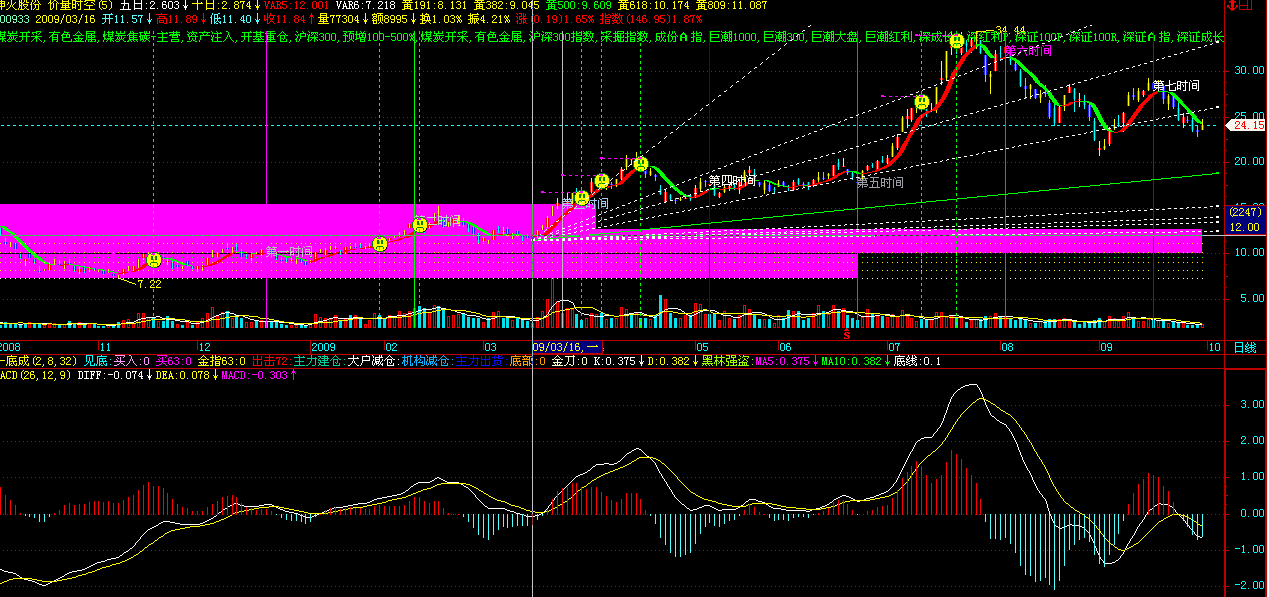
Task: Click the MACD(26,12,9) indicator label
Action: pos(35,375)
